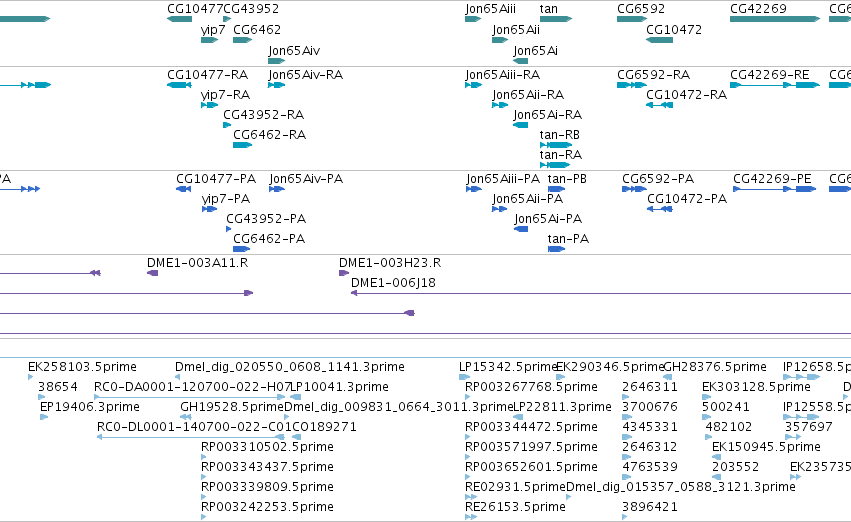Viewport: 851px width, 522px height.
Task: Click the LP15342.5prime EST label
Action: (509, 367)
